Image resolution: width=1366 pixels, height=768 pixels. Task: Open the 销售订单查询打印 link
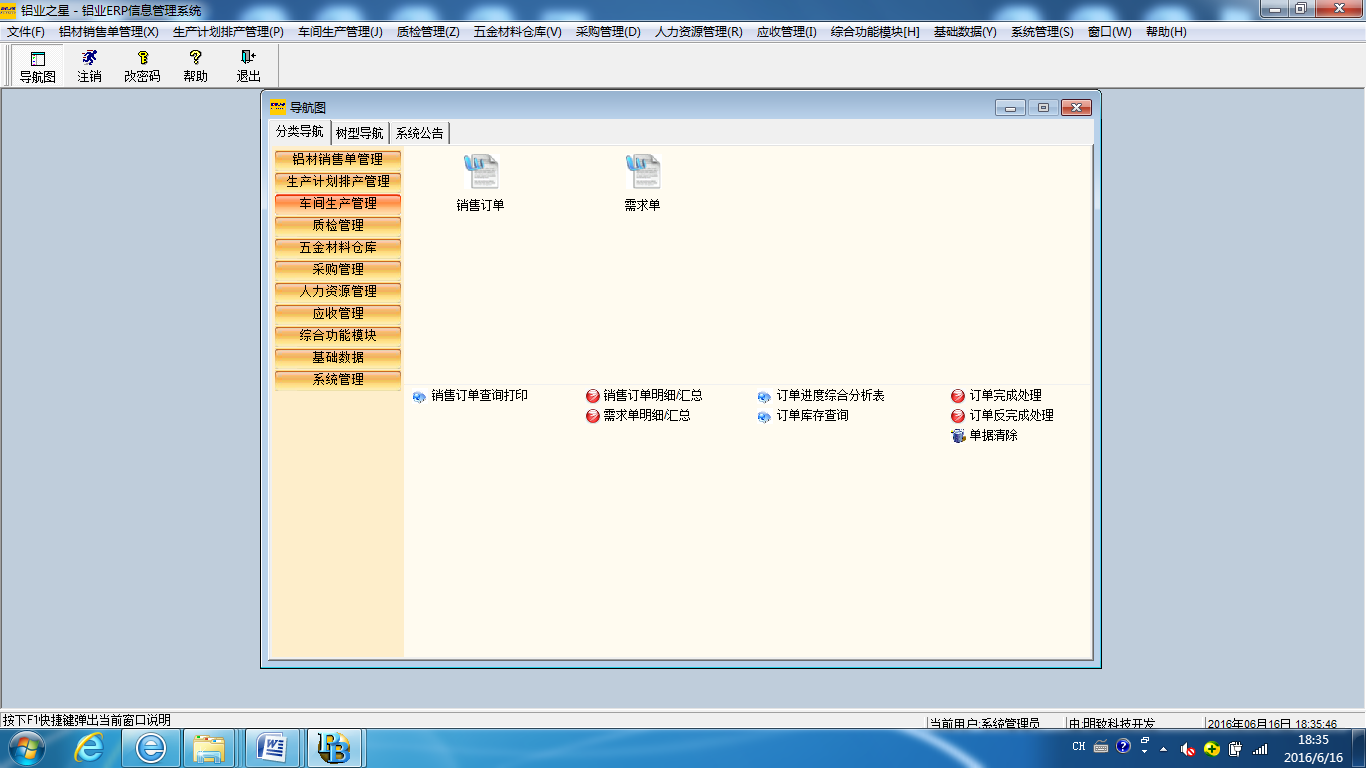click(x=479, y=396)
